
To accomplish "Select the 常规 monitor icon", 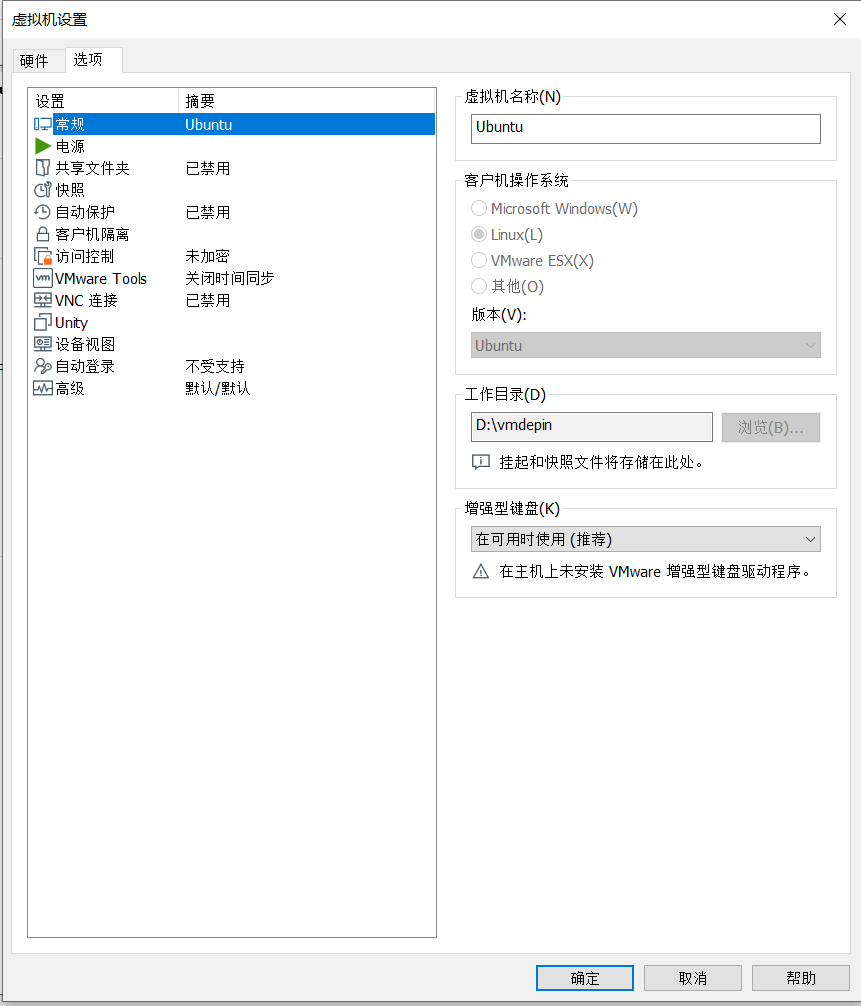I will pyautogui.click(x=42, y=124).
